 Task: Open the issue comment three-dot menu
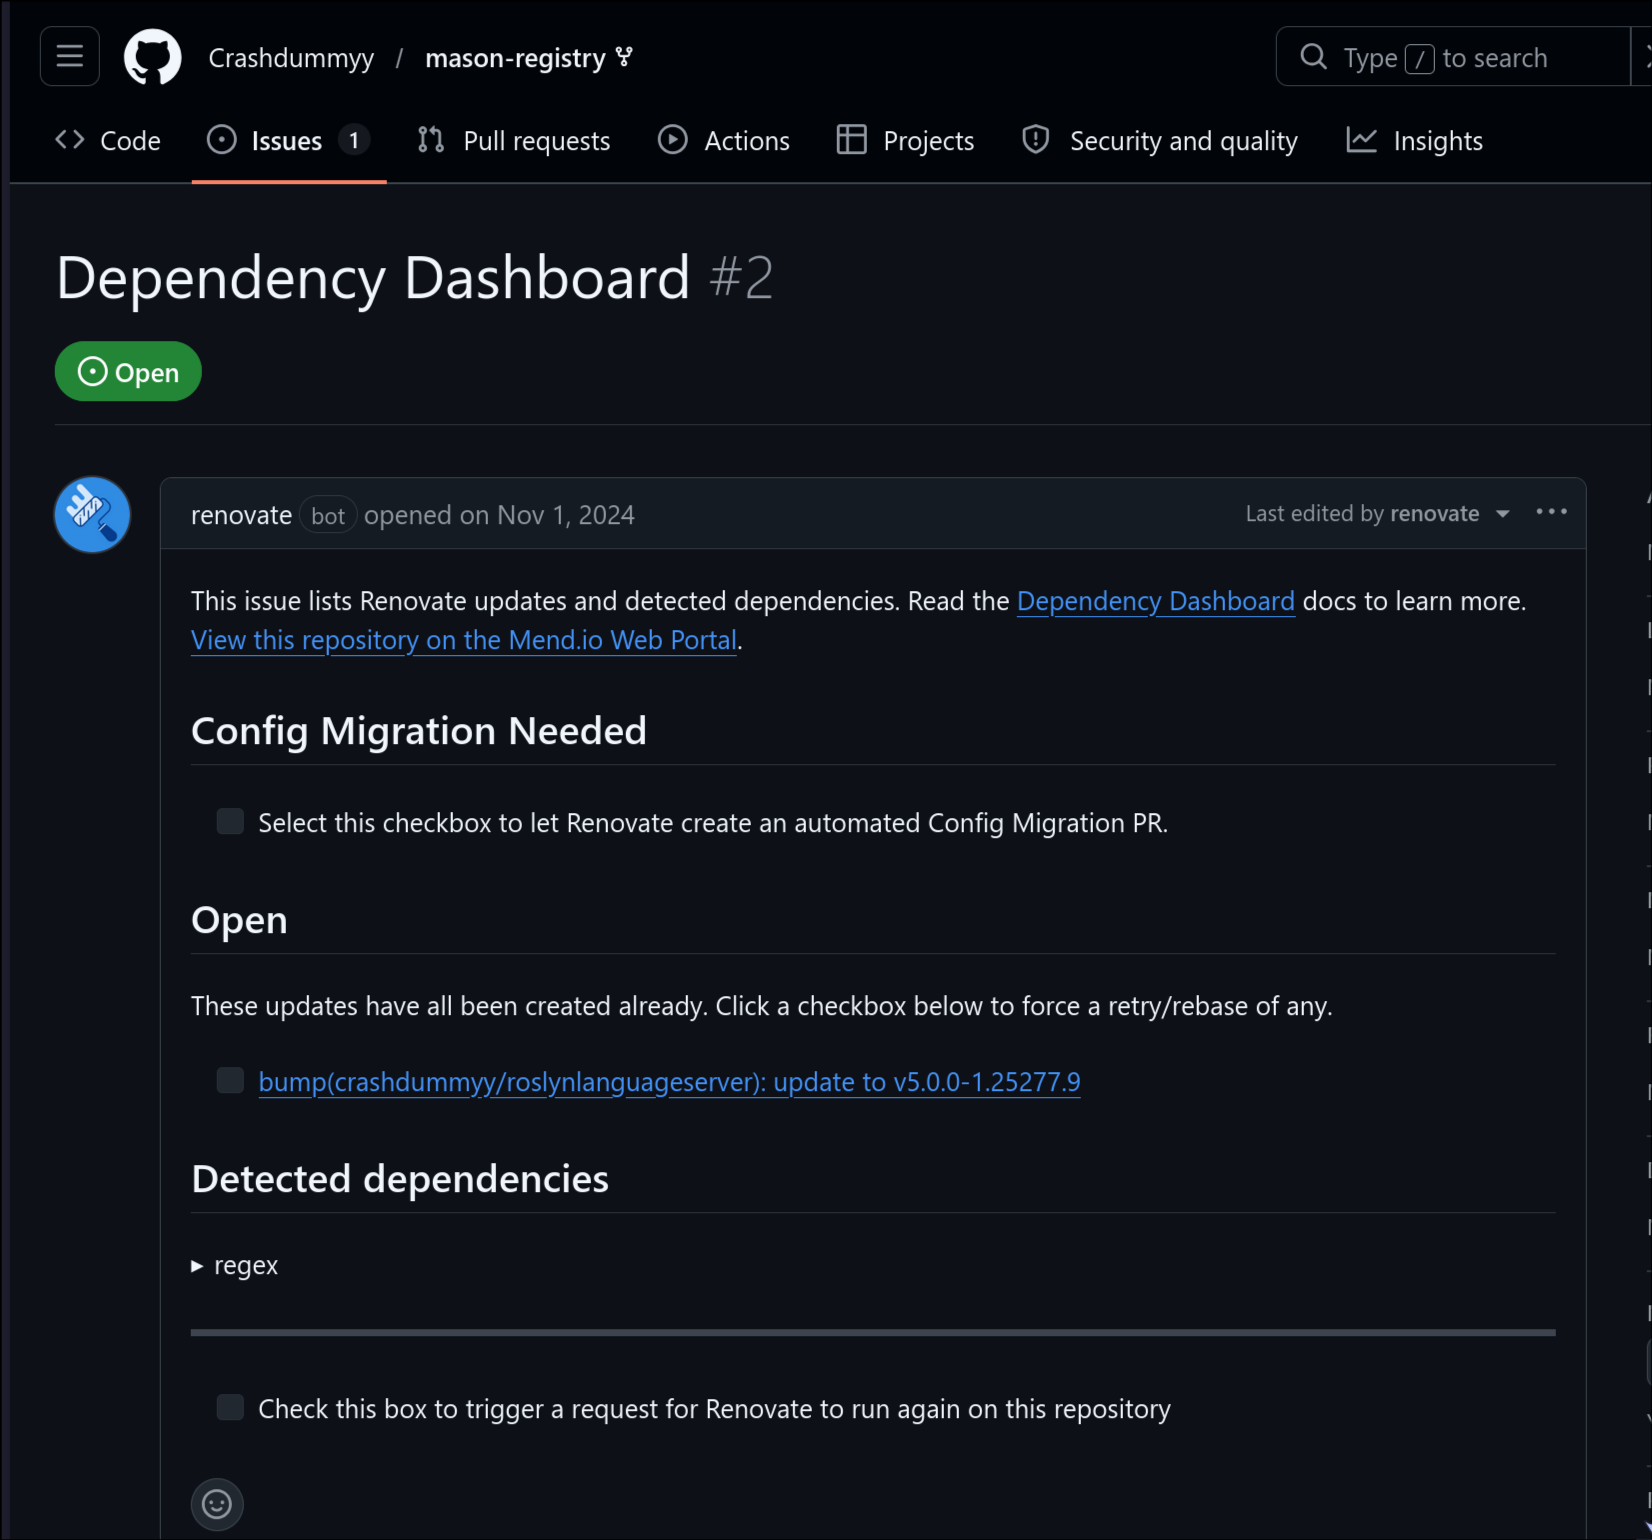1551,512
